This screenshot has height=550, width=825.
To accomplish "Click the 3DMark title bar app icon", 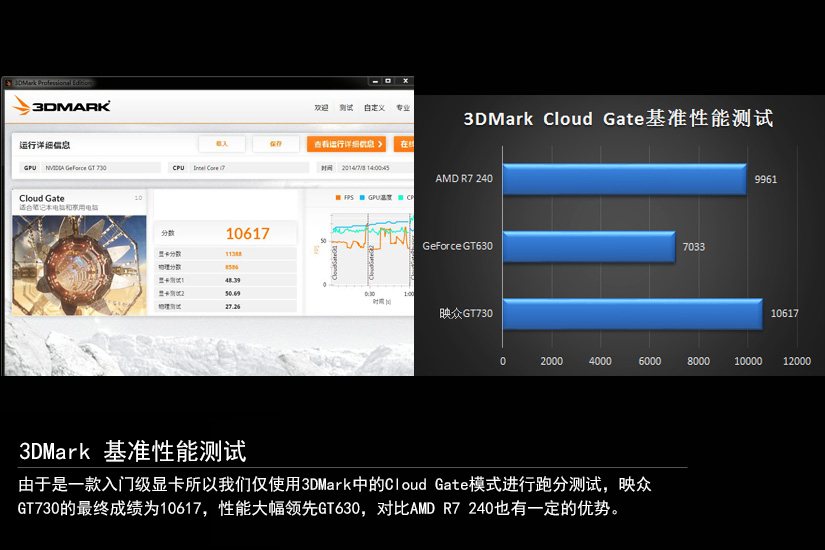I will (x=8, y=83).
